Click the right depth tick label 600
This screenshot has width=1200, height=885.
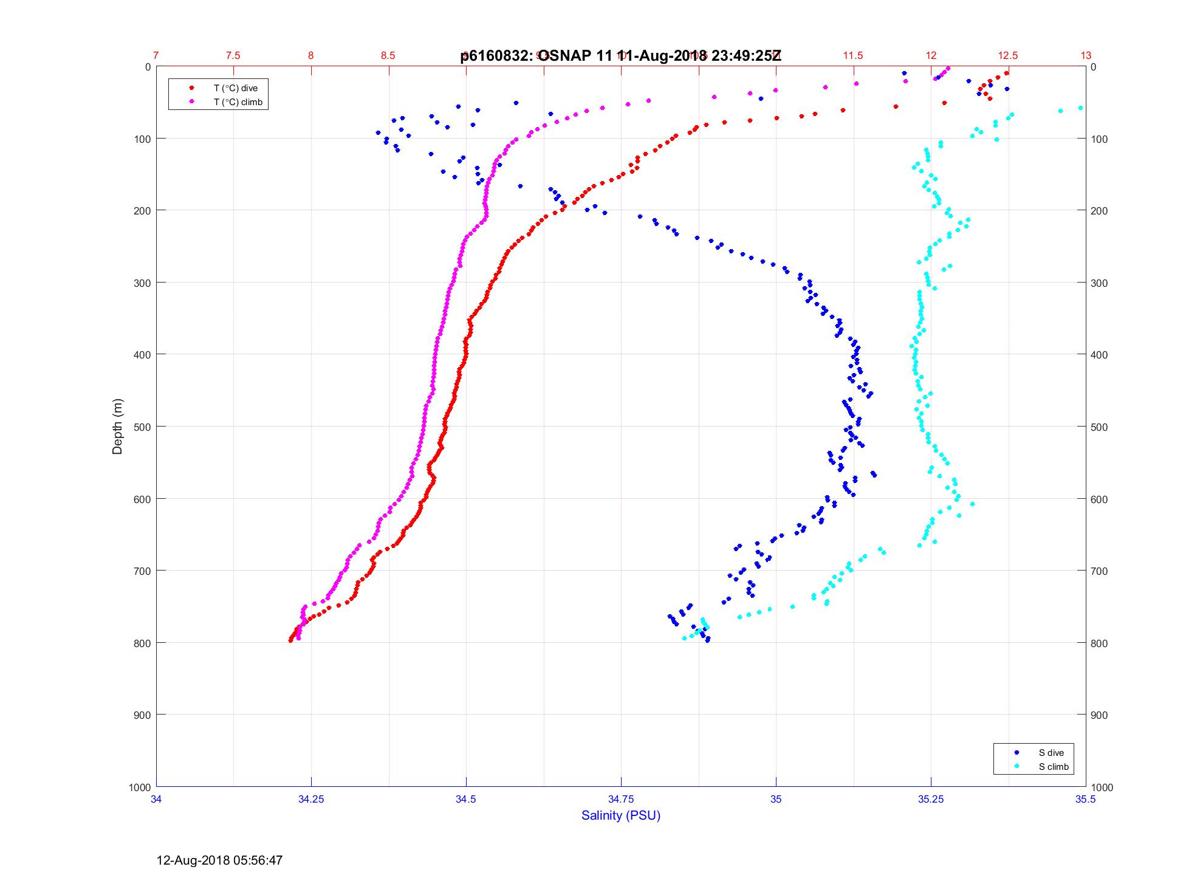click(x=1101, y=499)
